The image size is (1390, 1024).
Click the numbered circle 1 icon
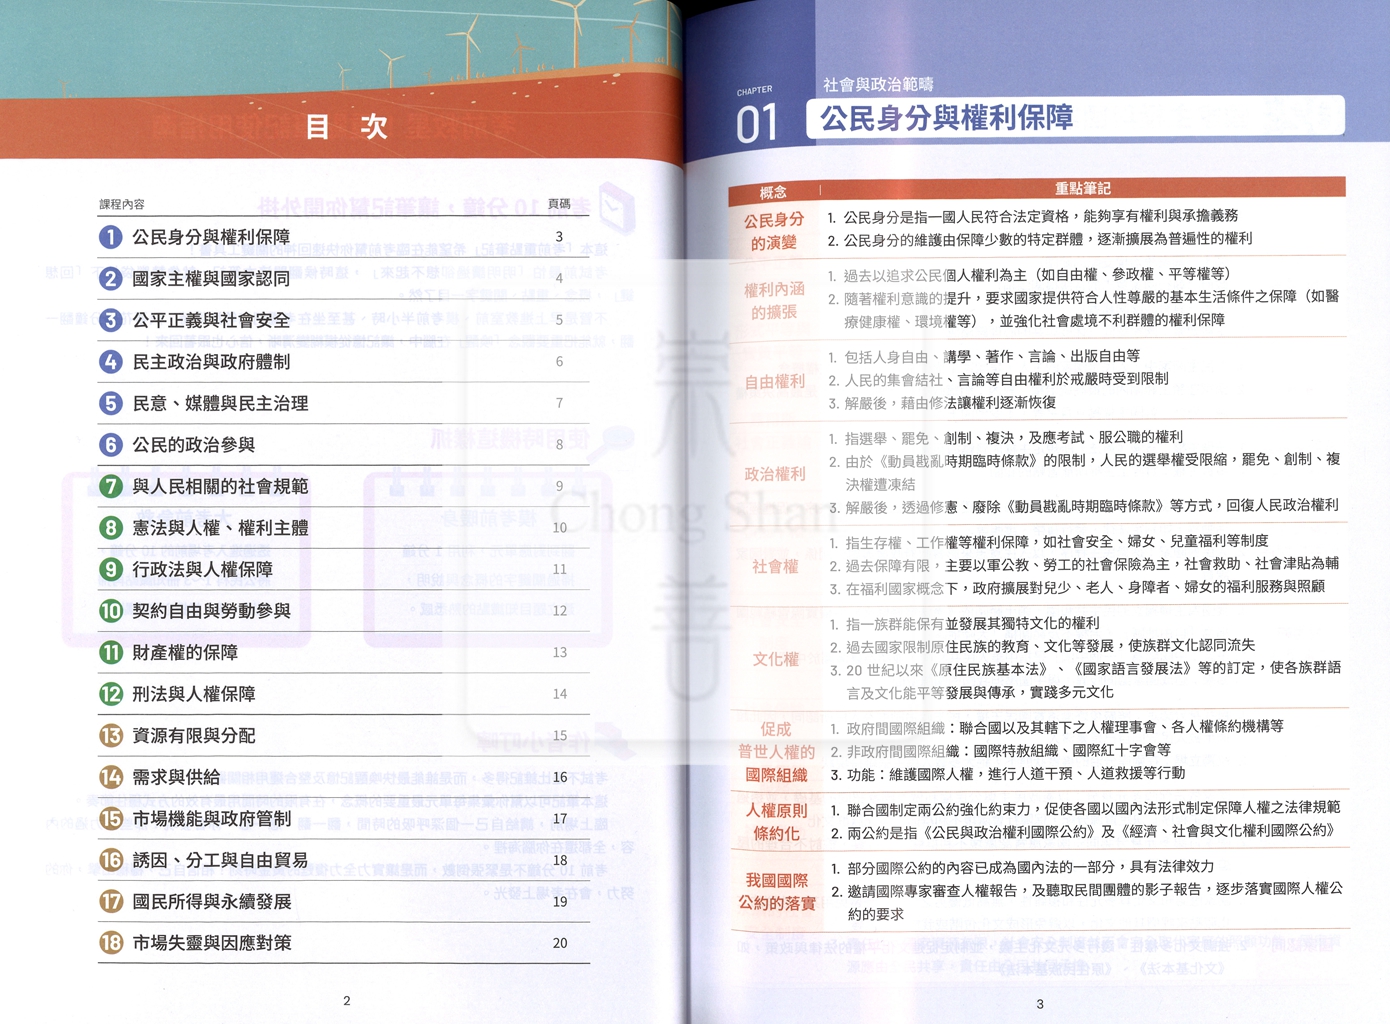coord(111,237)
